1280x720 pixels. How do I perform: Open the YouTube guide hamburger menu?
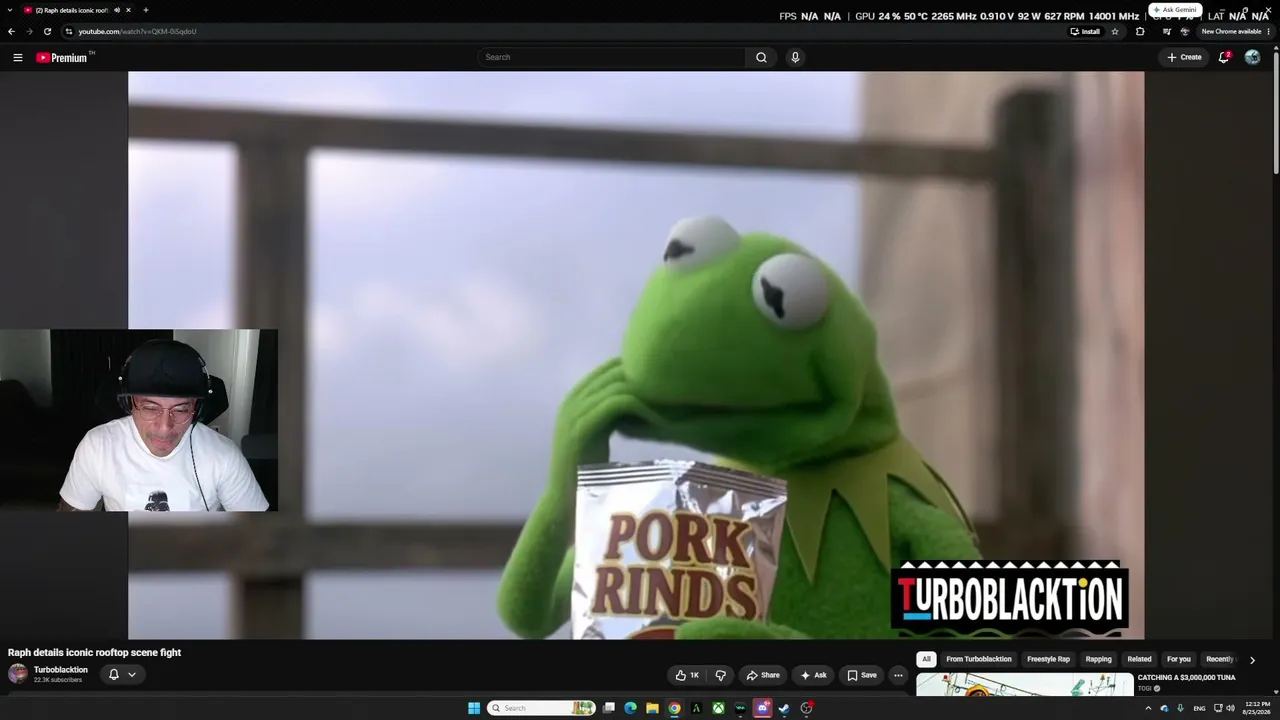click(17, 57)
